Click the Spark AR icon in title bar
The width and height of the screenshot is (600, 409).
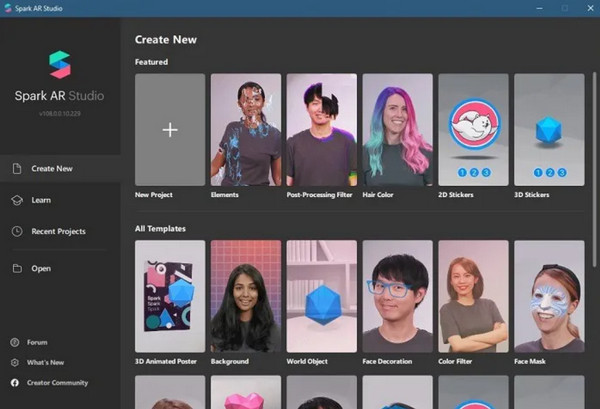[x=8, y=8]
